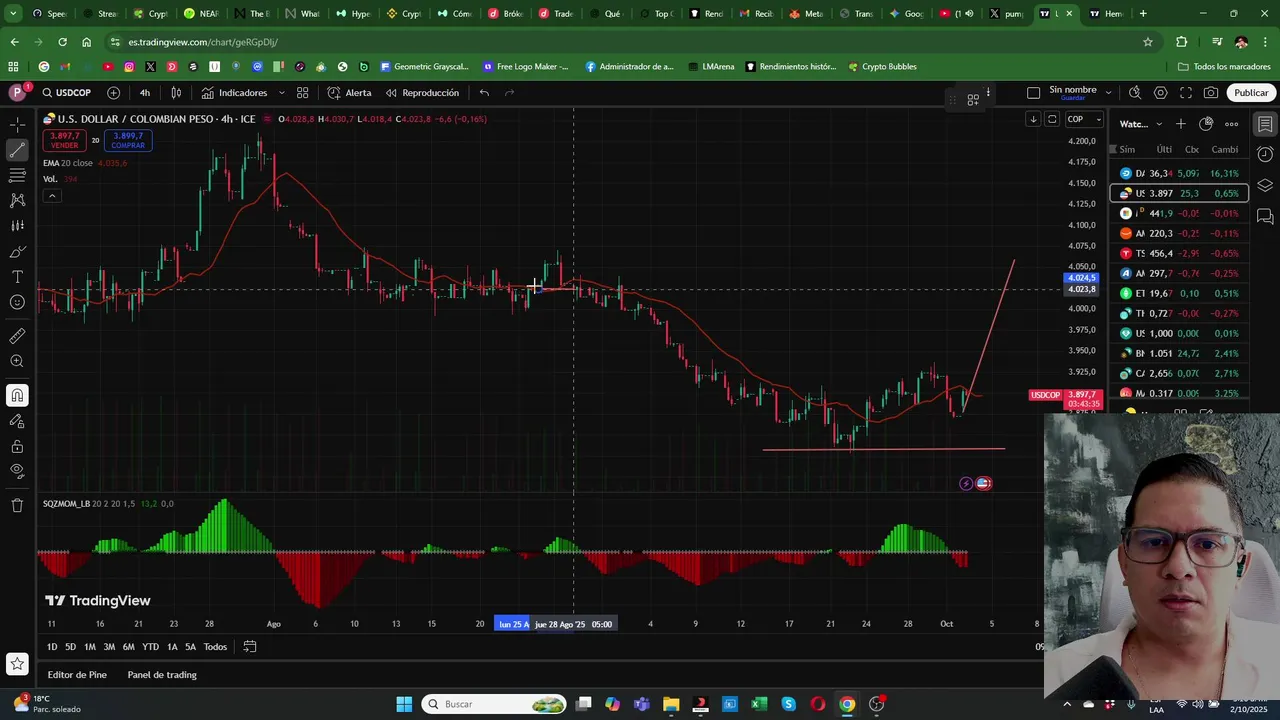This screenshot has height=720, width=1280.
Task: Reload the browser page
Action: pyautogui.click(x=62, y=42)
